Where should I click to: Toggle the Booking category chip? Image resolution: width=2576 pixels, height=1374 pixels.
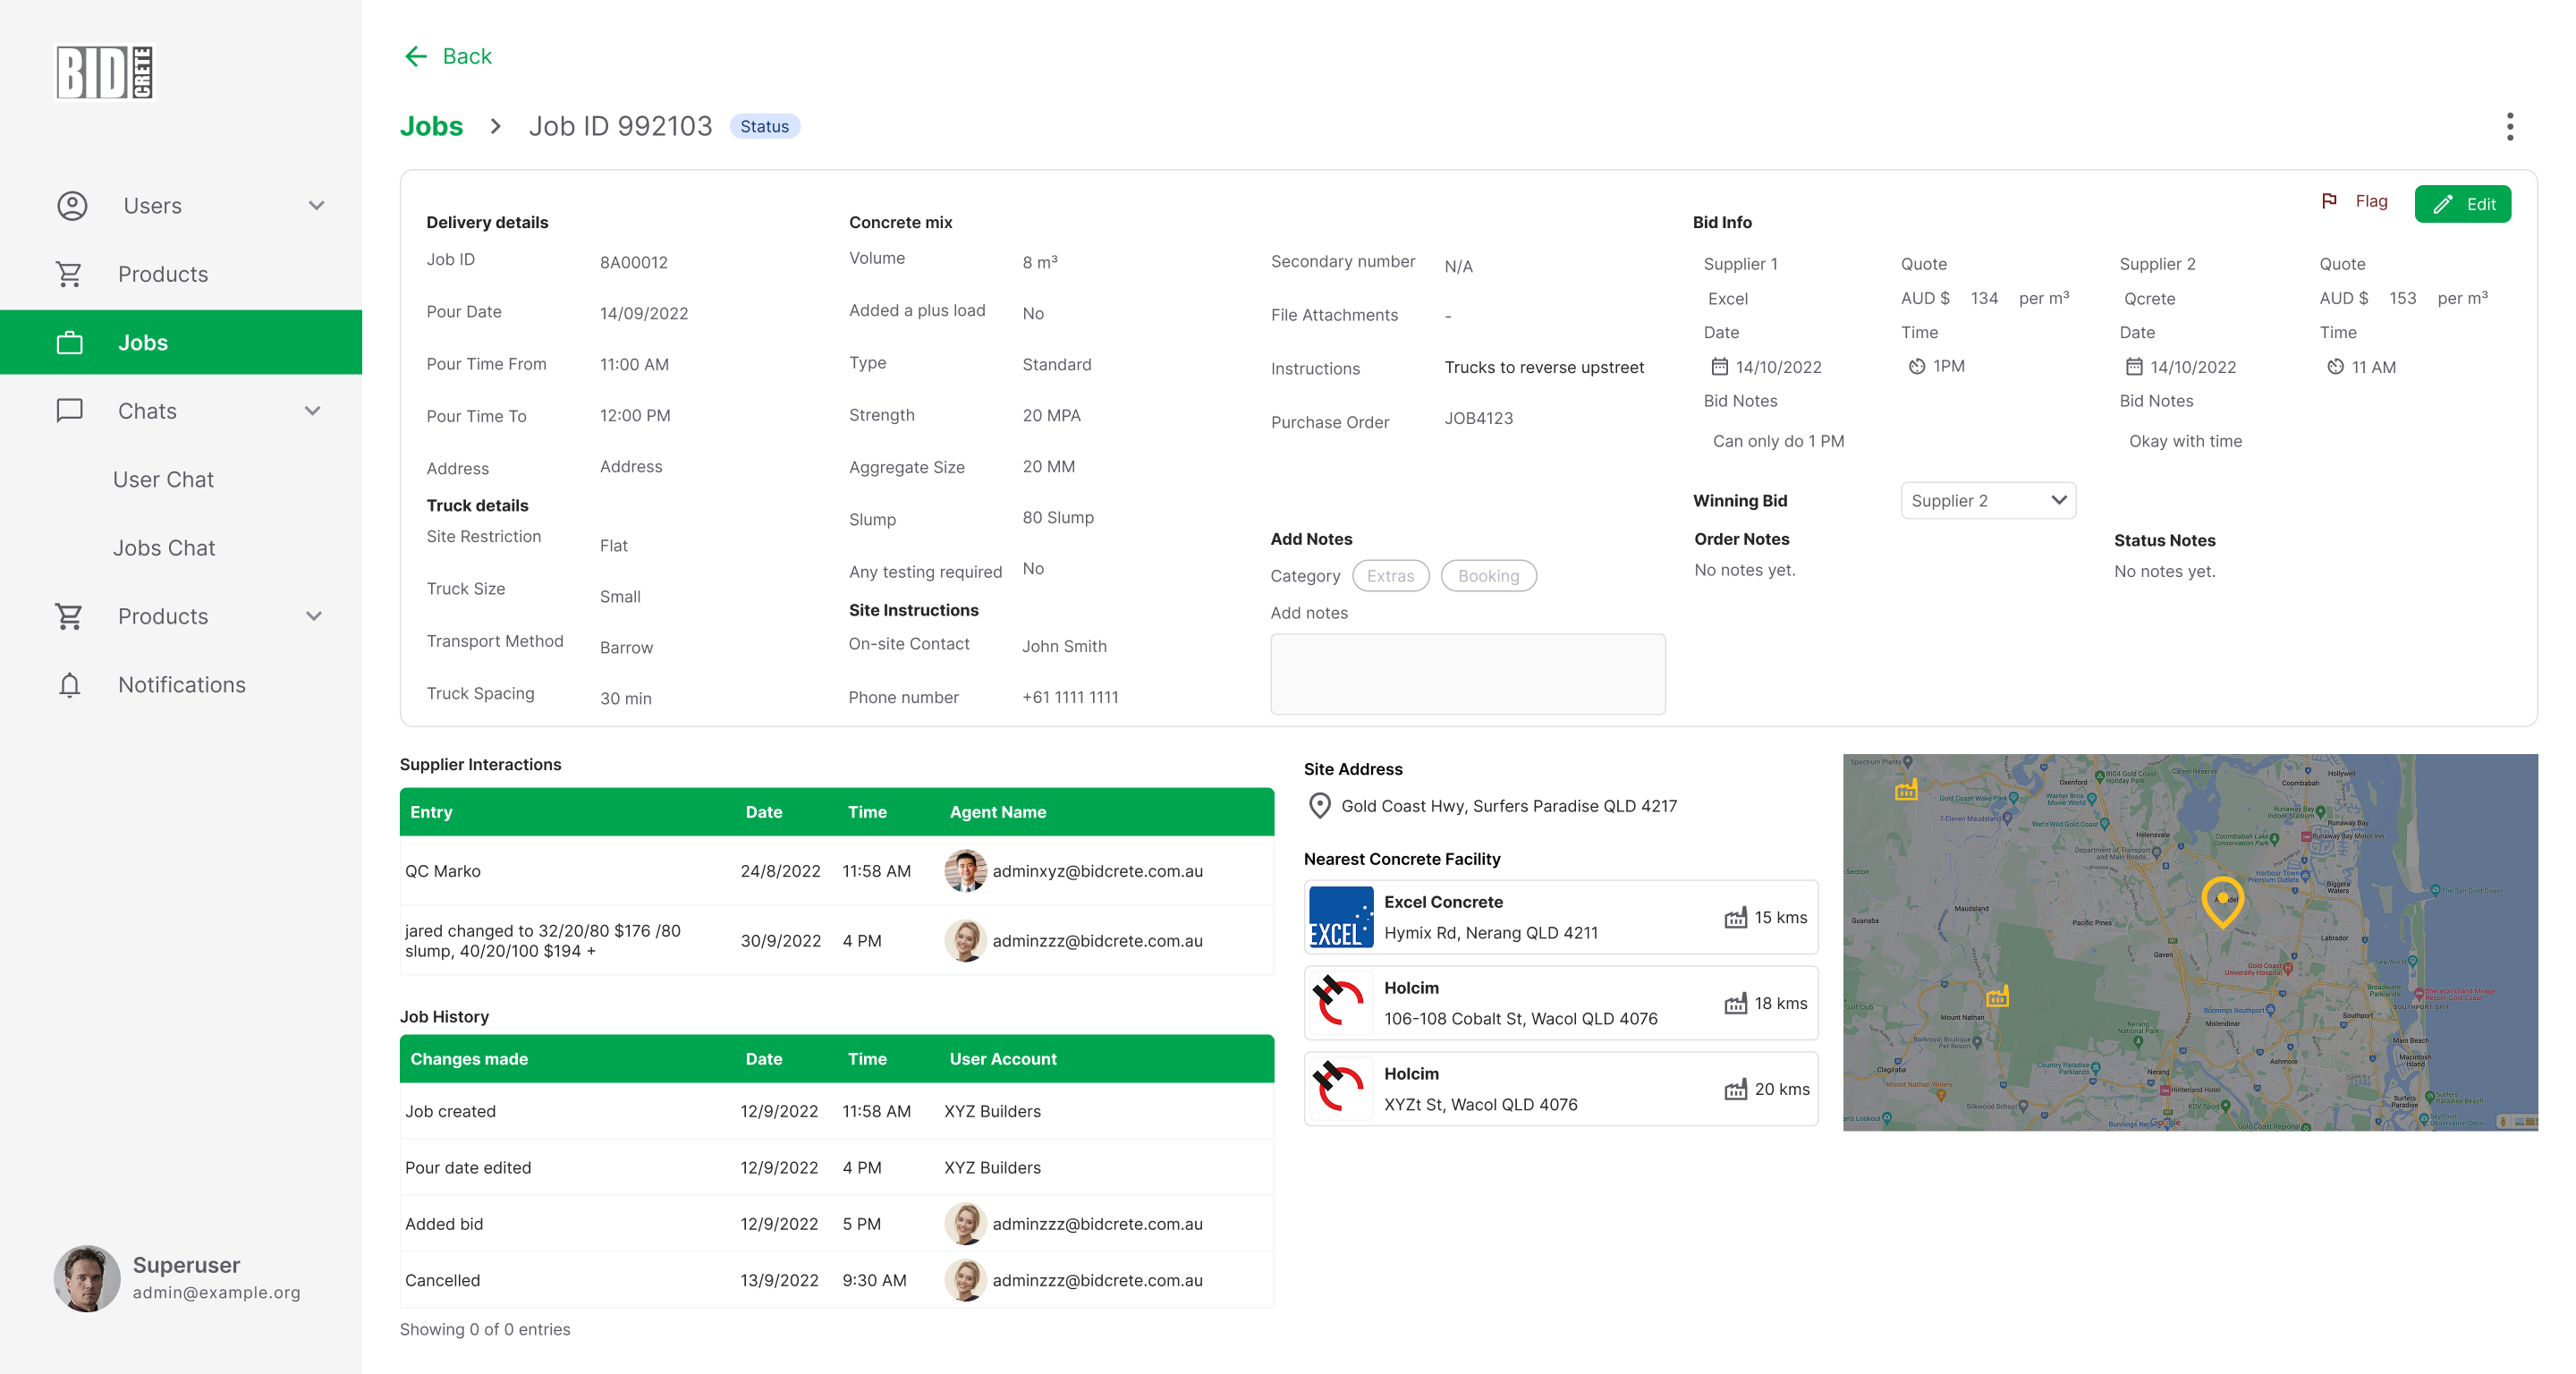(x=1488, y=575)
